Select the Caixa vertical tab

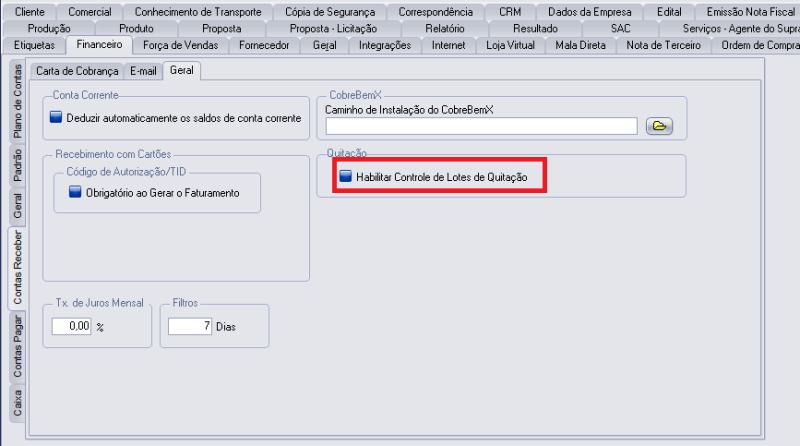coord(17,402)
